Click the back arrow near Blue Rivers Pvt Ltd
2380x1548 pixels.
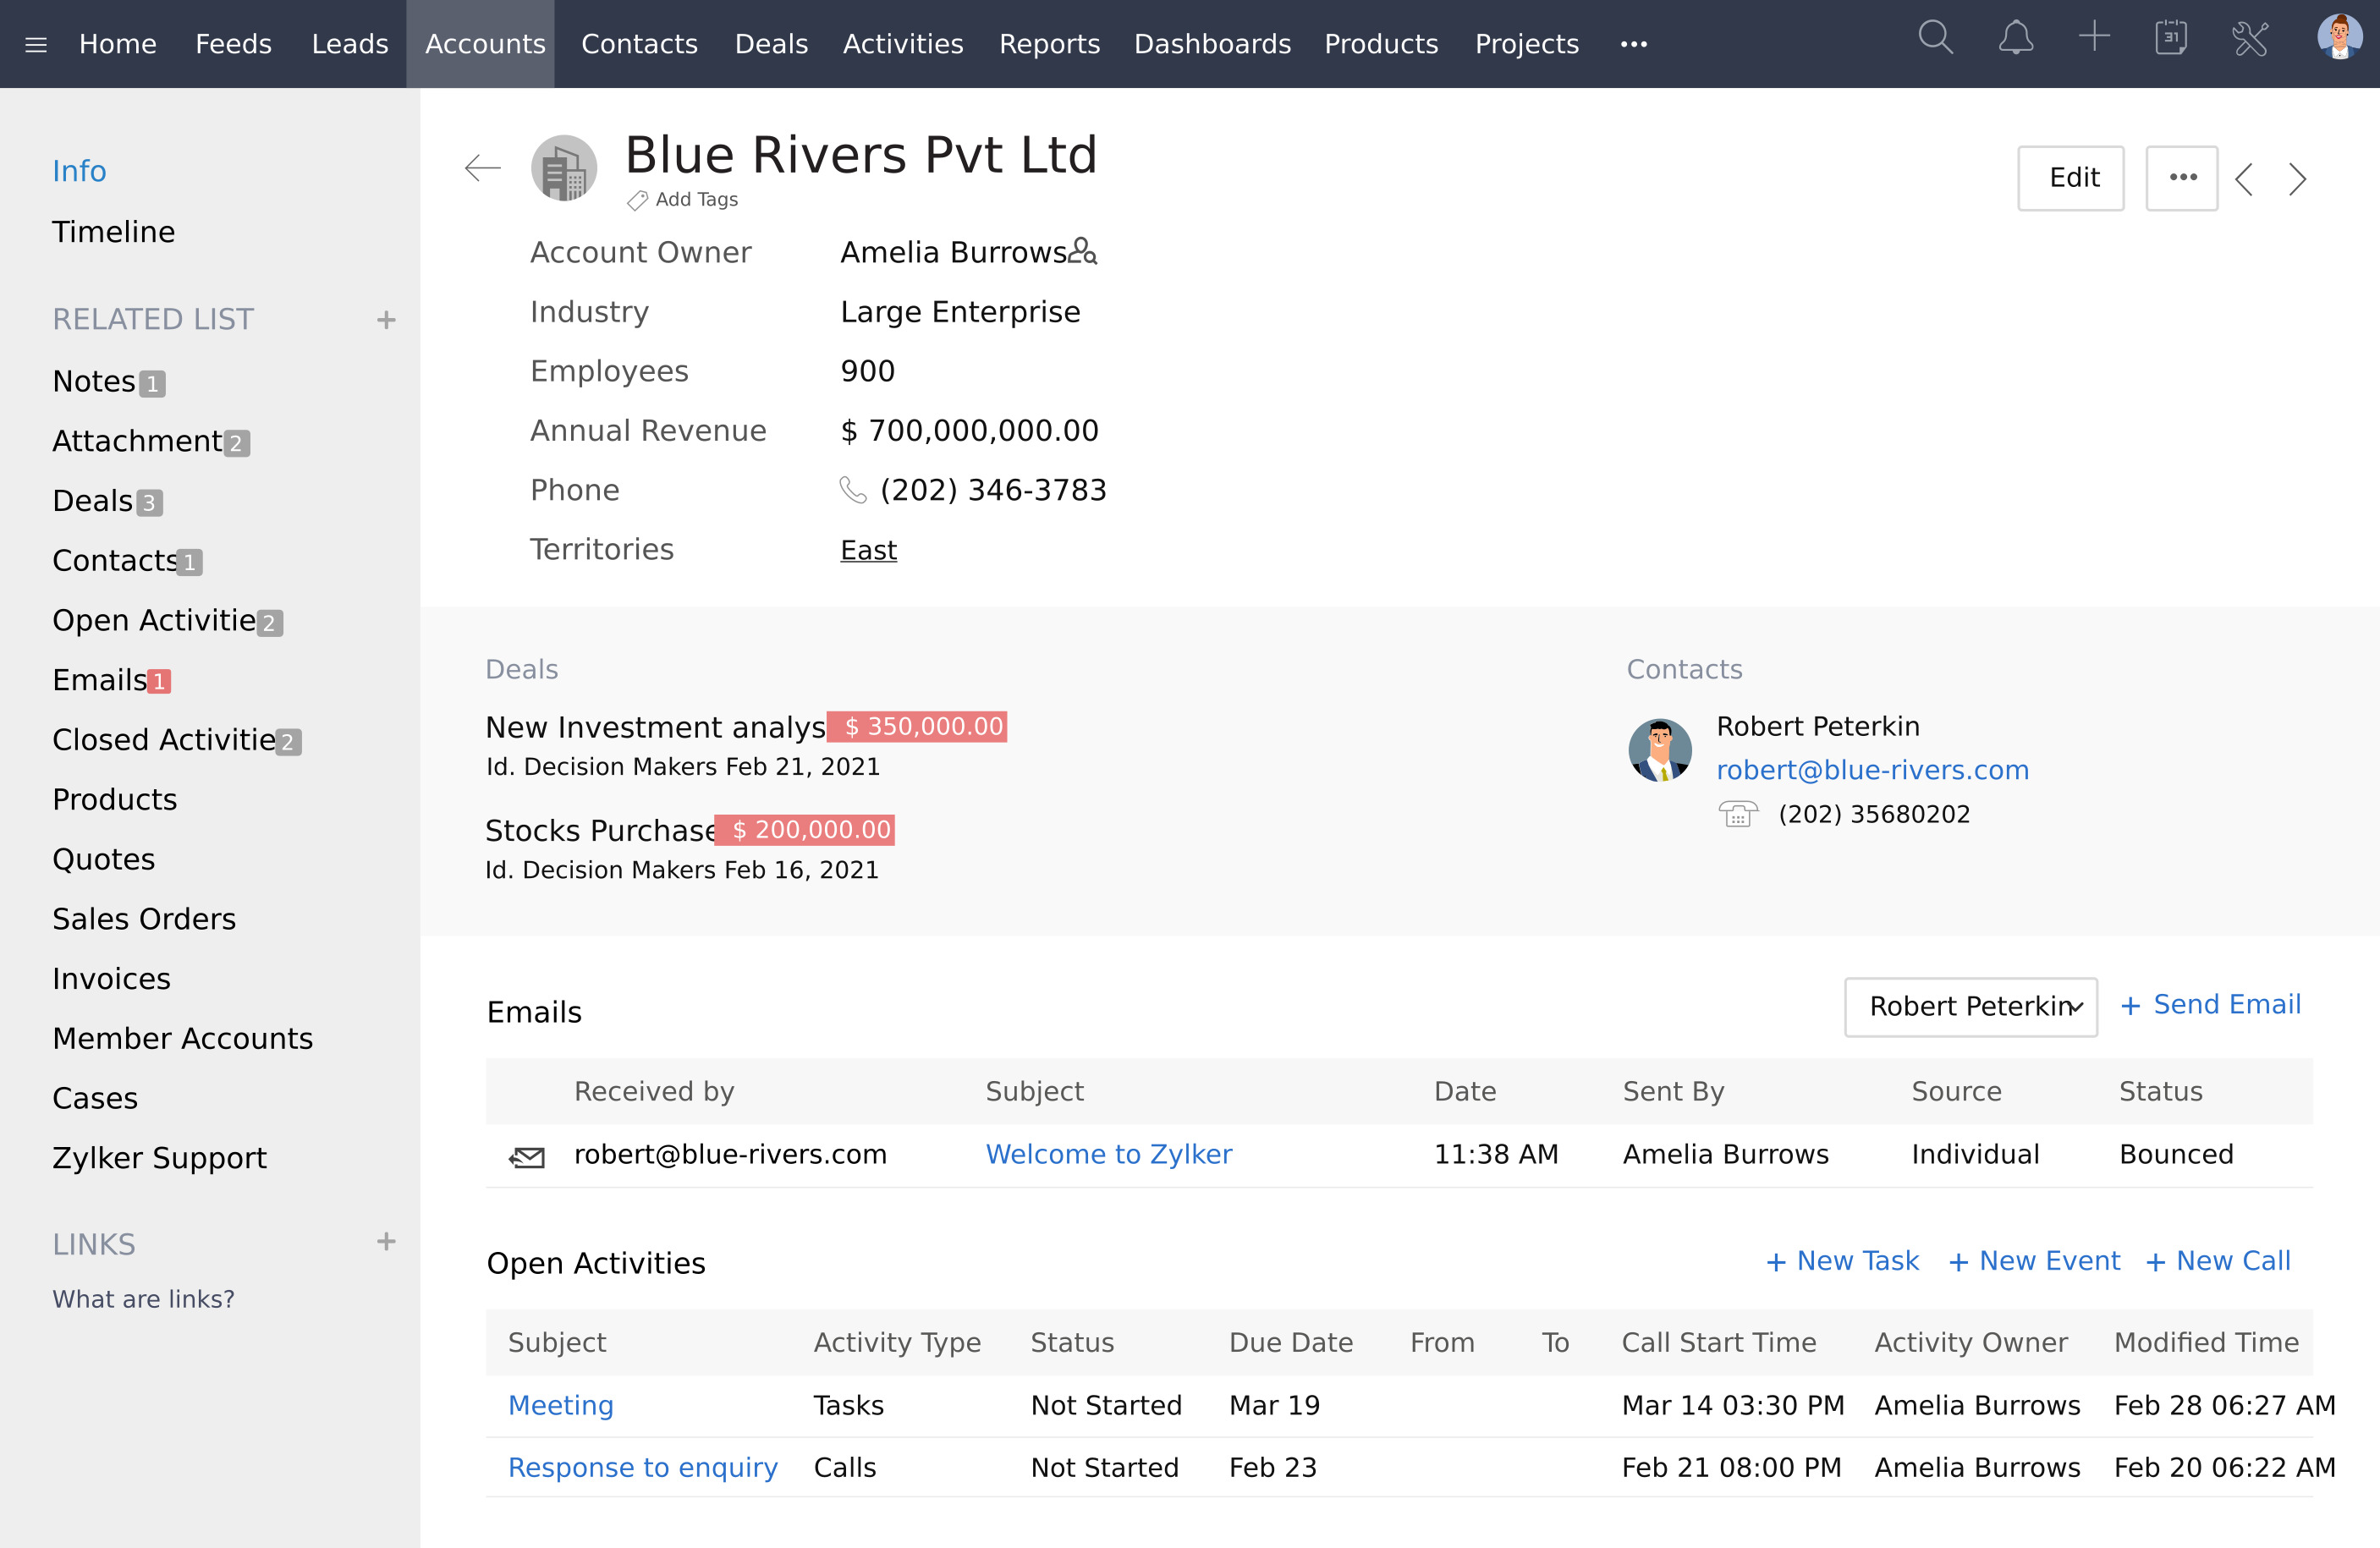(482, 168)
